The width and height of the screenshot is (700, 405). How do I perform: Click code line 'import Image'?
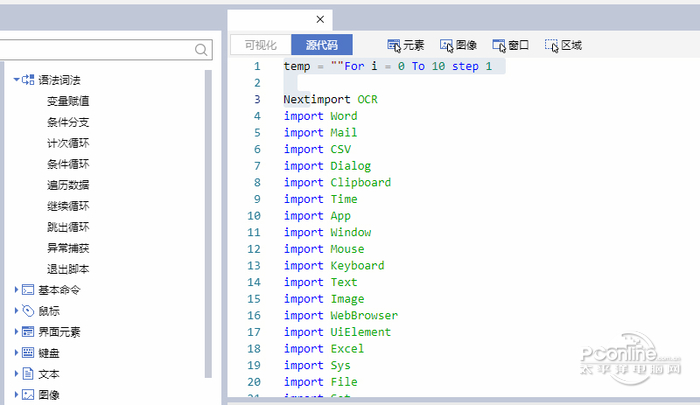324,299
